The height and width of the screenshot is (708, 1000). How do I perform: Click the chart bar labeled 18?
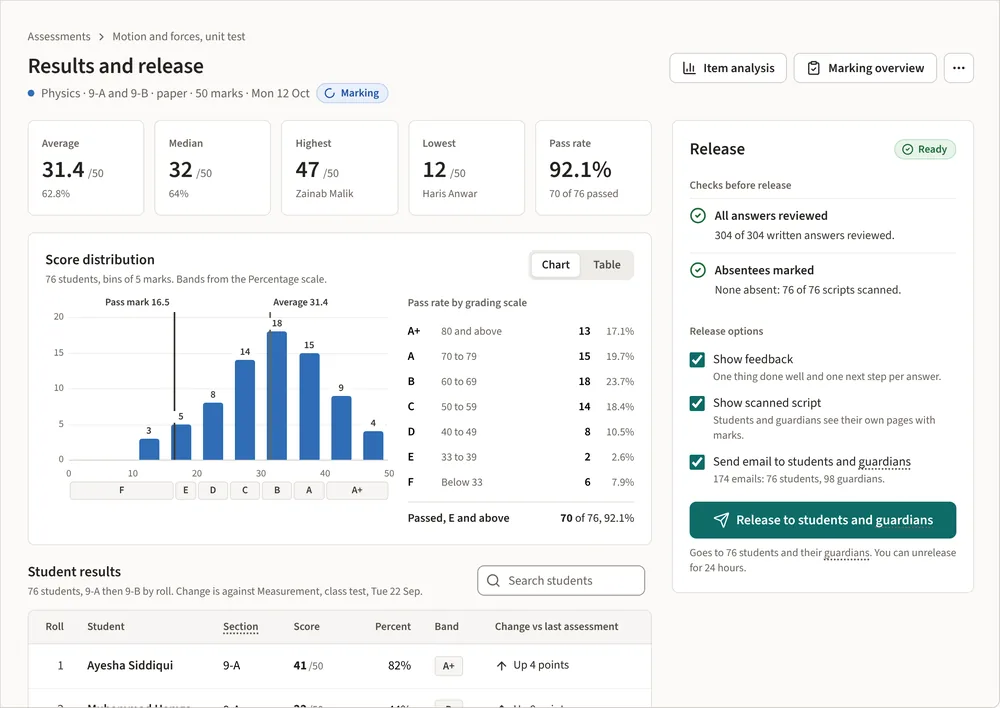pos(277,395)
